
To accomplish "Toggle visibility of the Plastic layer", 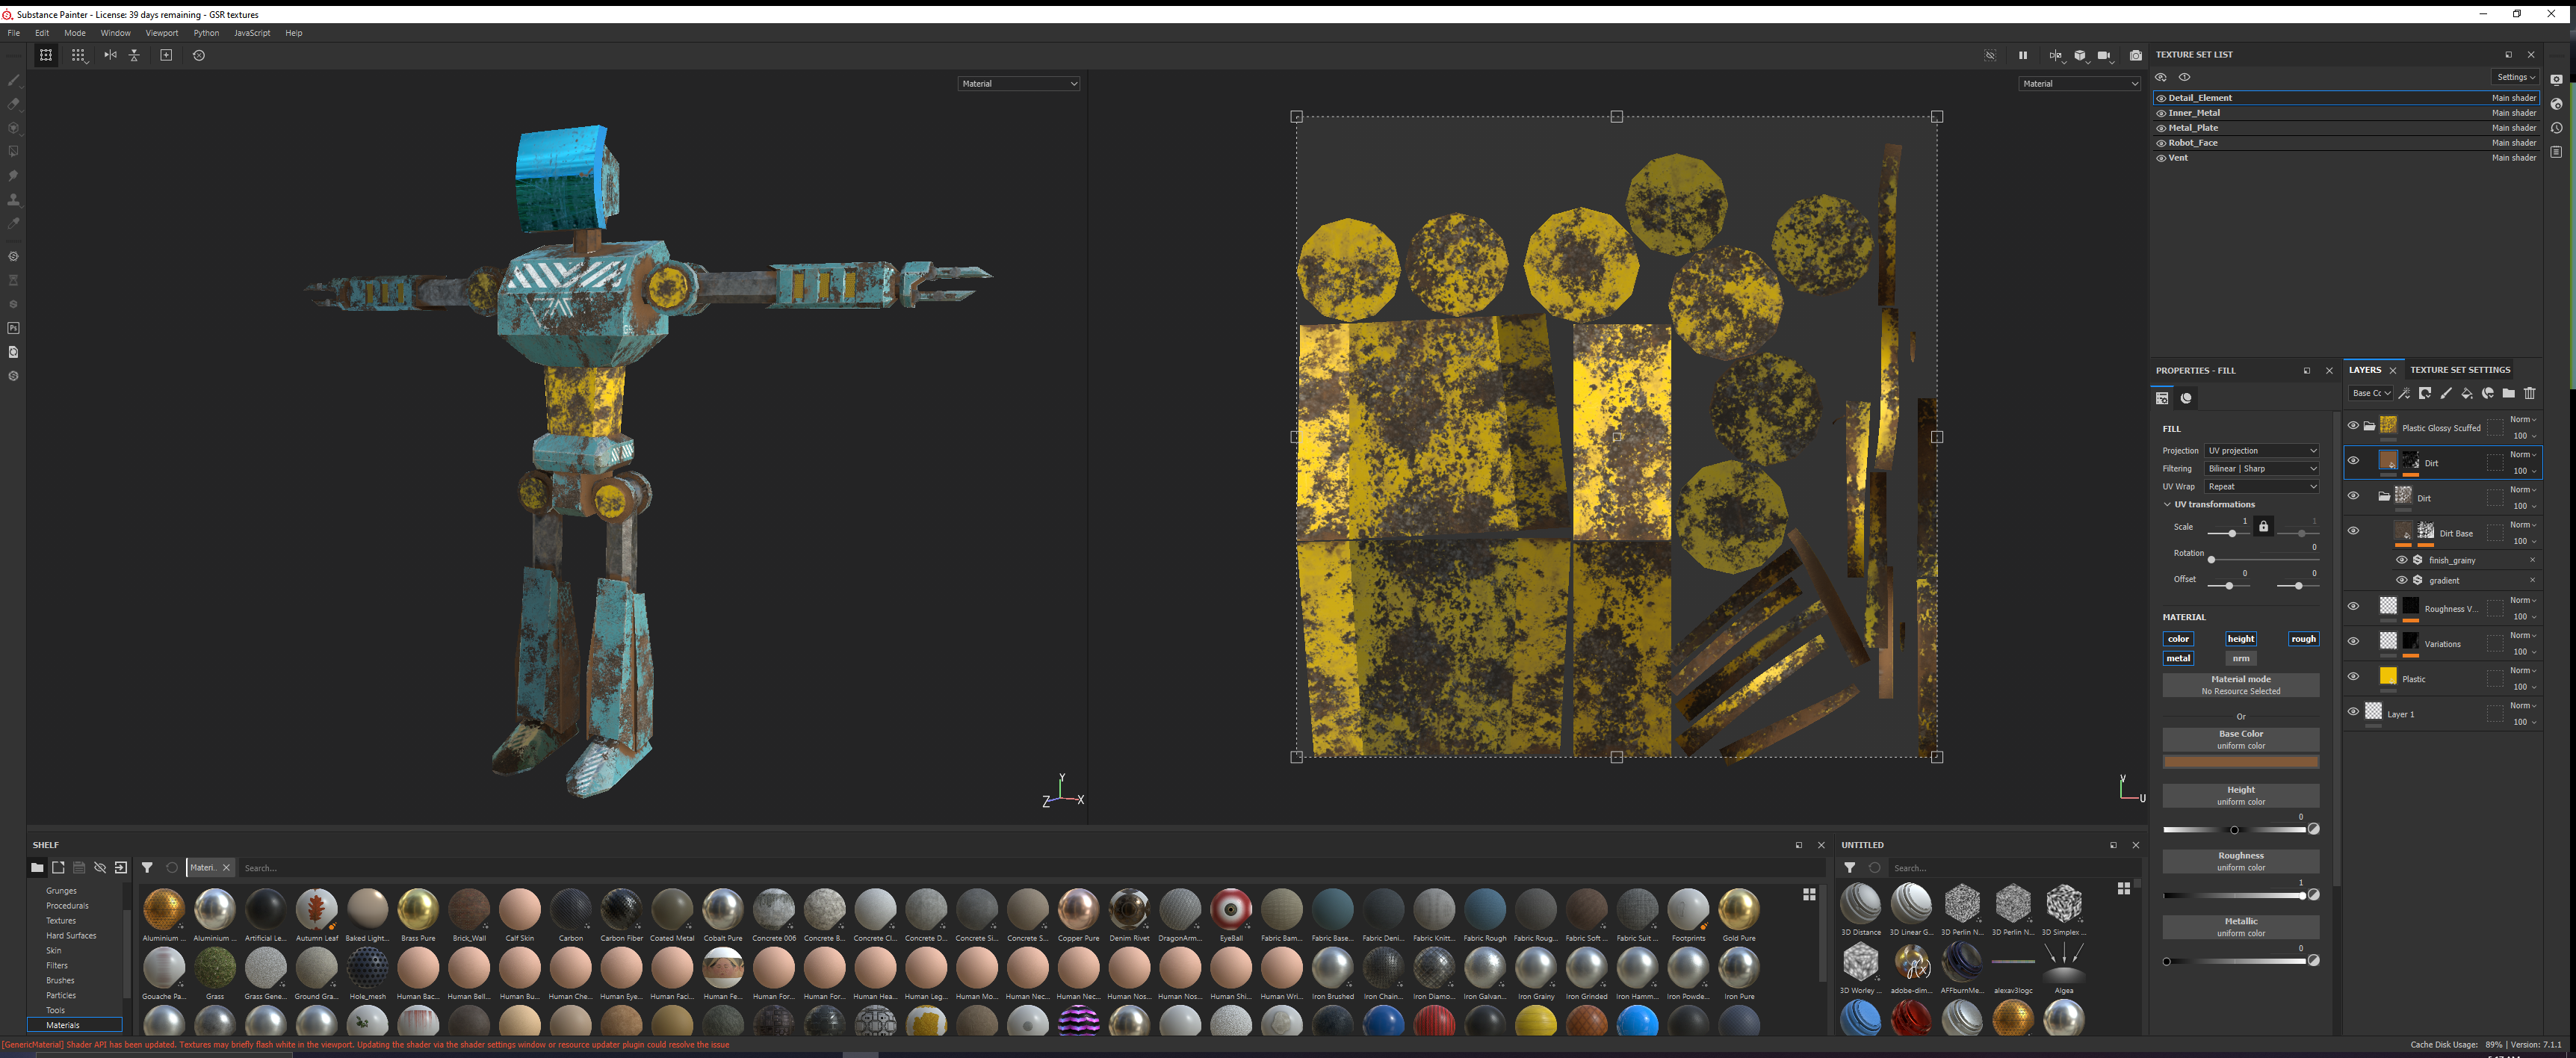I will click(x=2353, y=677).
